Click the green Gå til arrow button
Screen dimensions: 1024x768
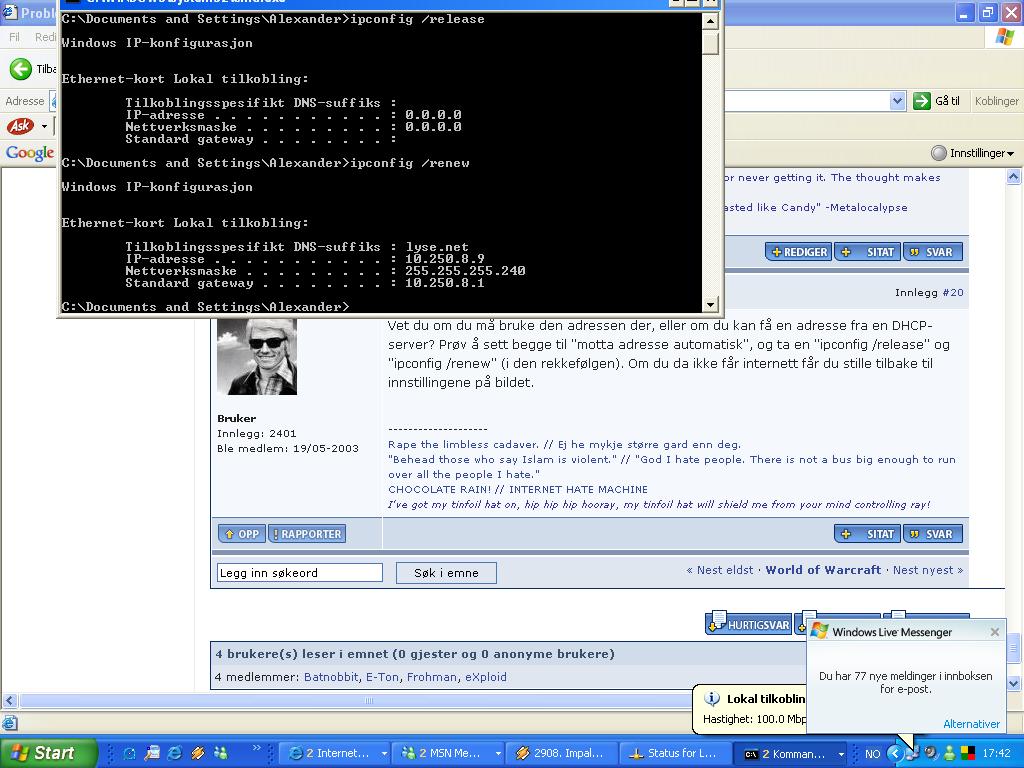click(922, 101)
